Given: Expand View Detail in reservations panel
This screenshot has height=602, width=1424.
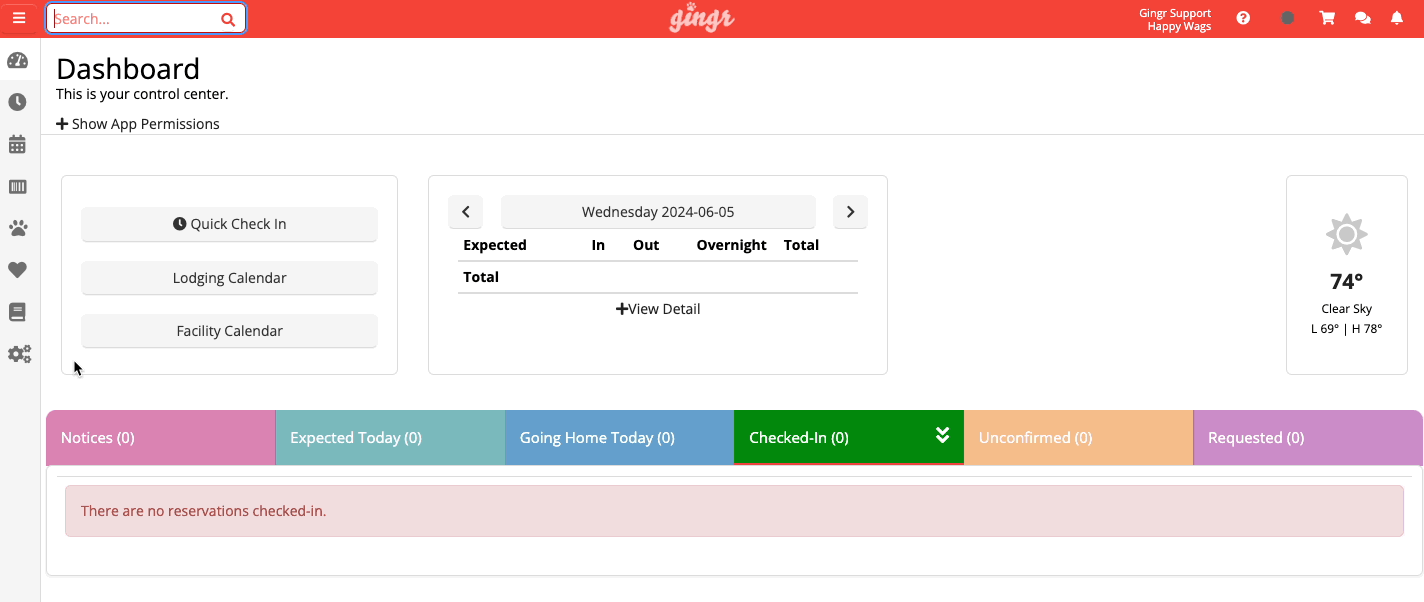Looking at the screenshot, I should point(658,309).
